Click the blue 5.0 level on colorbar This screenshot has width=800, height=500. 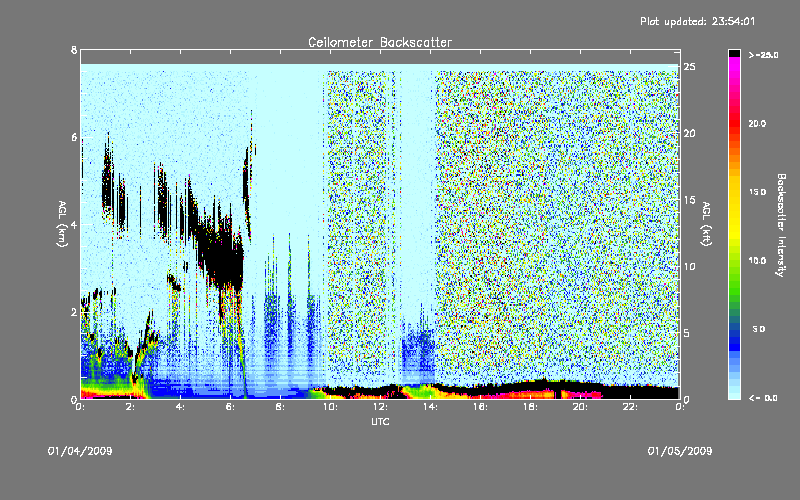734,329
